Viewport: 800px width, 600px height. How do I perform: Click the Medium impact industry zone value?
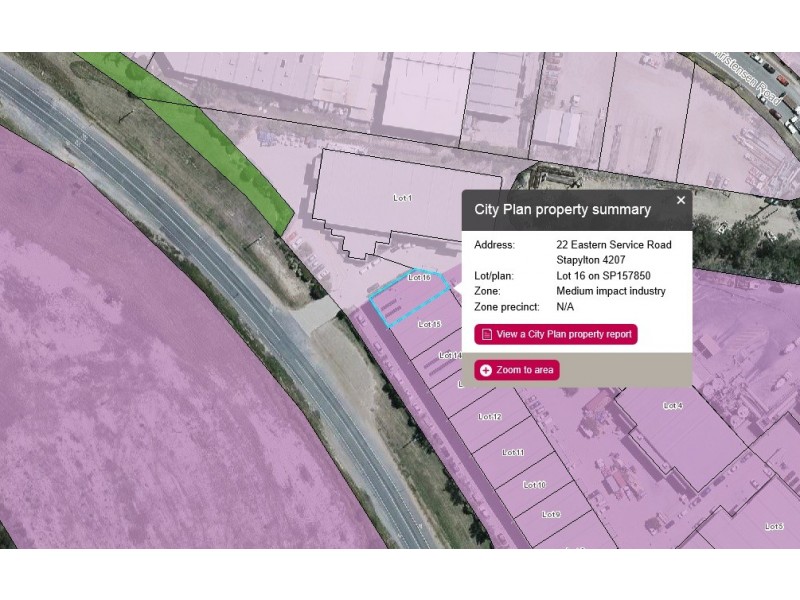pyautogui.click(x=611, y=291)
